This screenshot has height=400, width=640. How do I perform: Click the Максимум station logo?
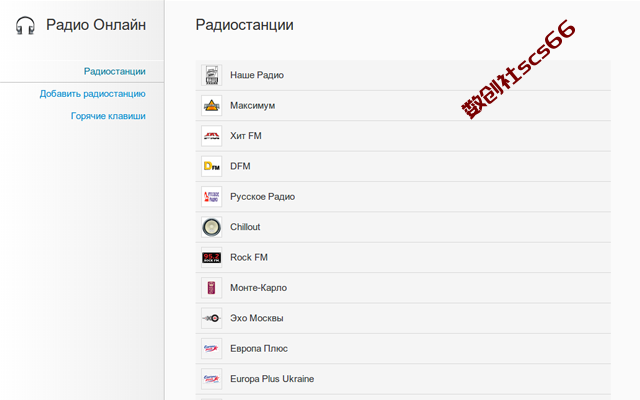[x=211, y=106]
